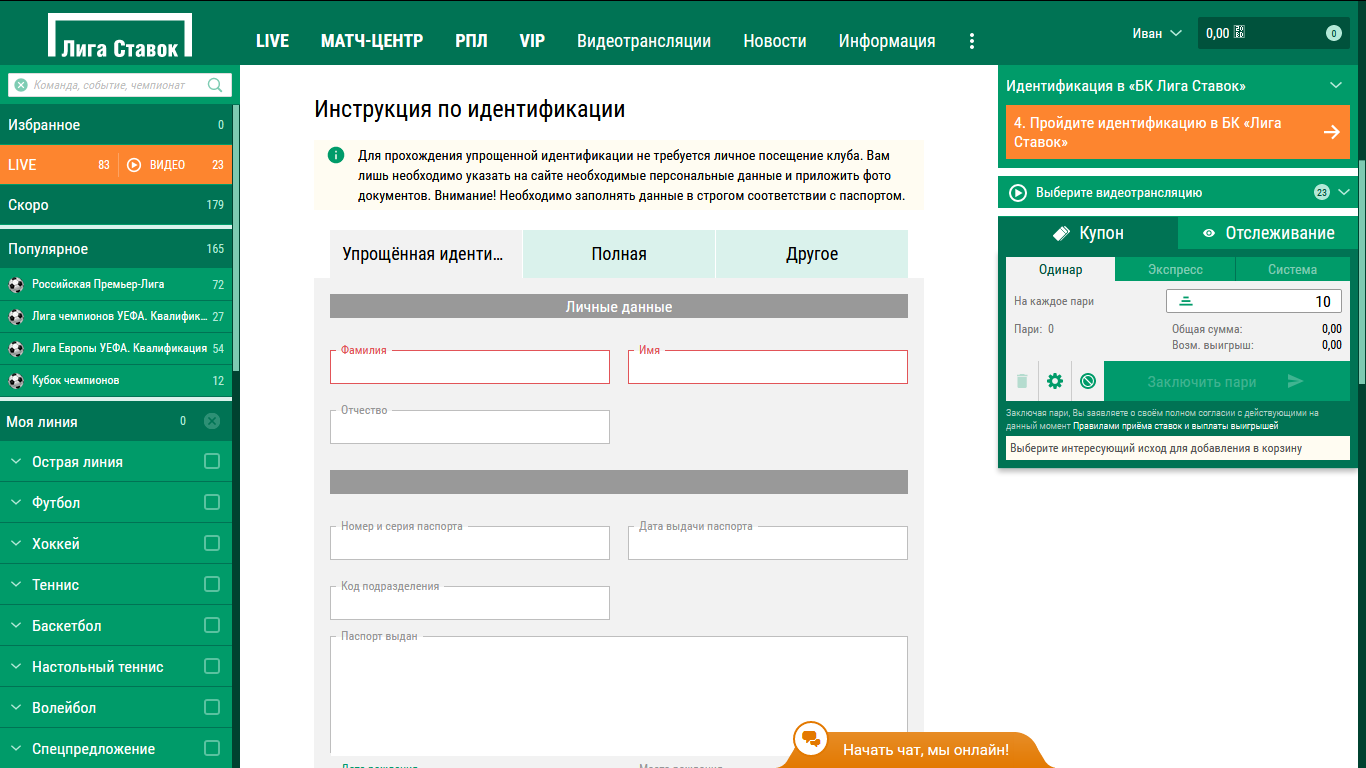Open the Правилами приёма ставок link
This screenshot has height=768, width=1366.
[1175, 426]
